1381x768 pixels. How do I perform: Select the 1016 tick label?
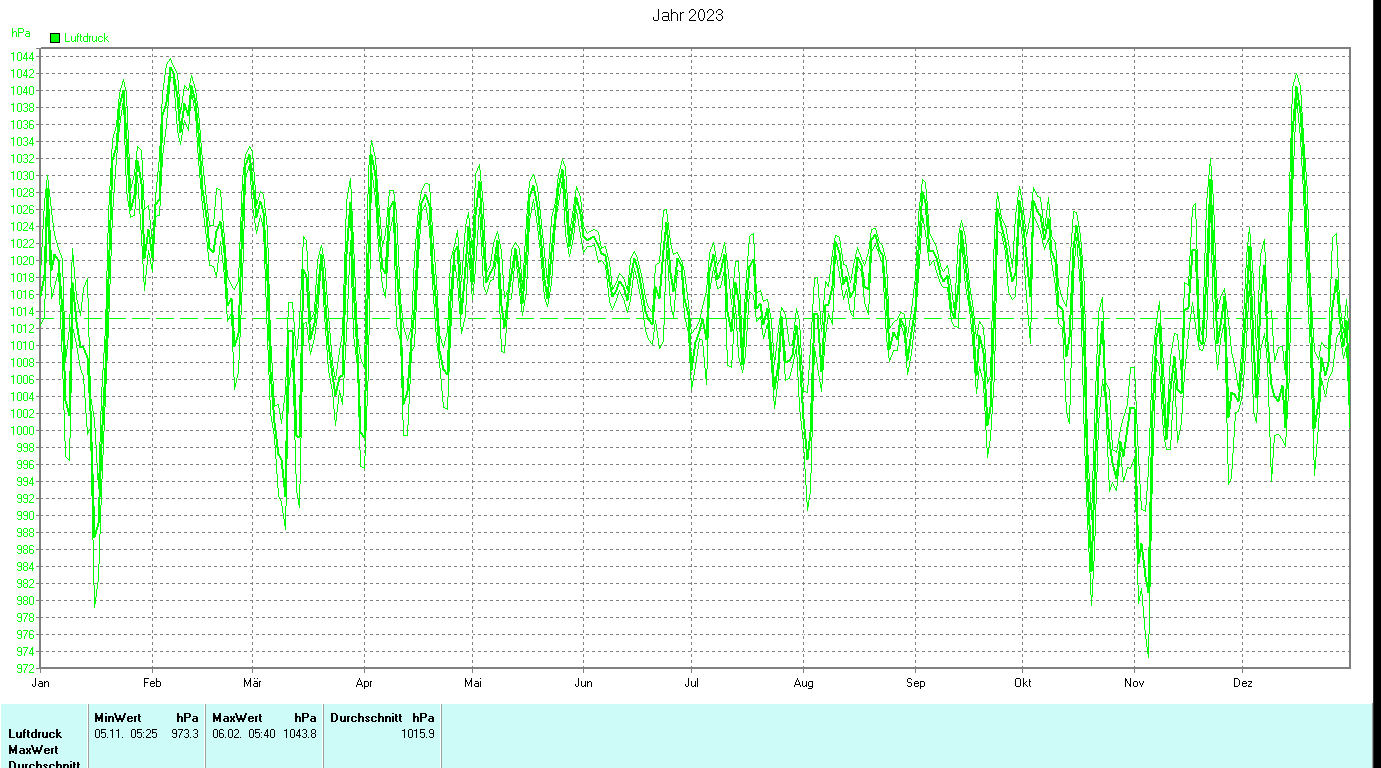24,294
